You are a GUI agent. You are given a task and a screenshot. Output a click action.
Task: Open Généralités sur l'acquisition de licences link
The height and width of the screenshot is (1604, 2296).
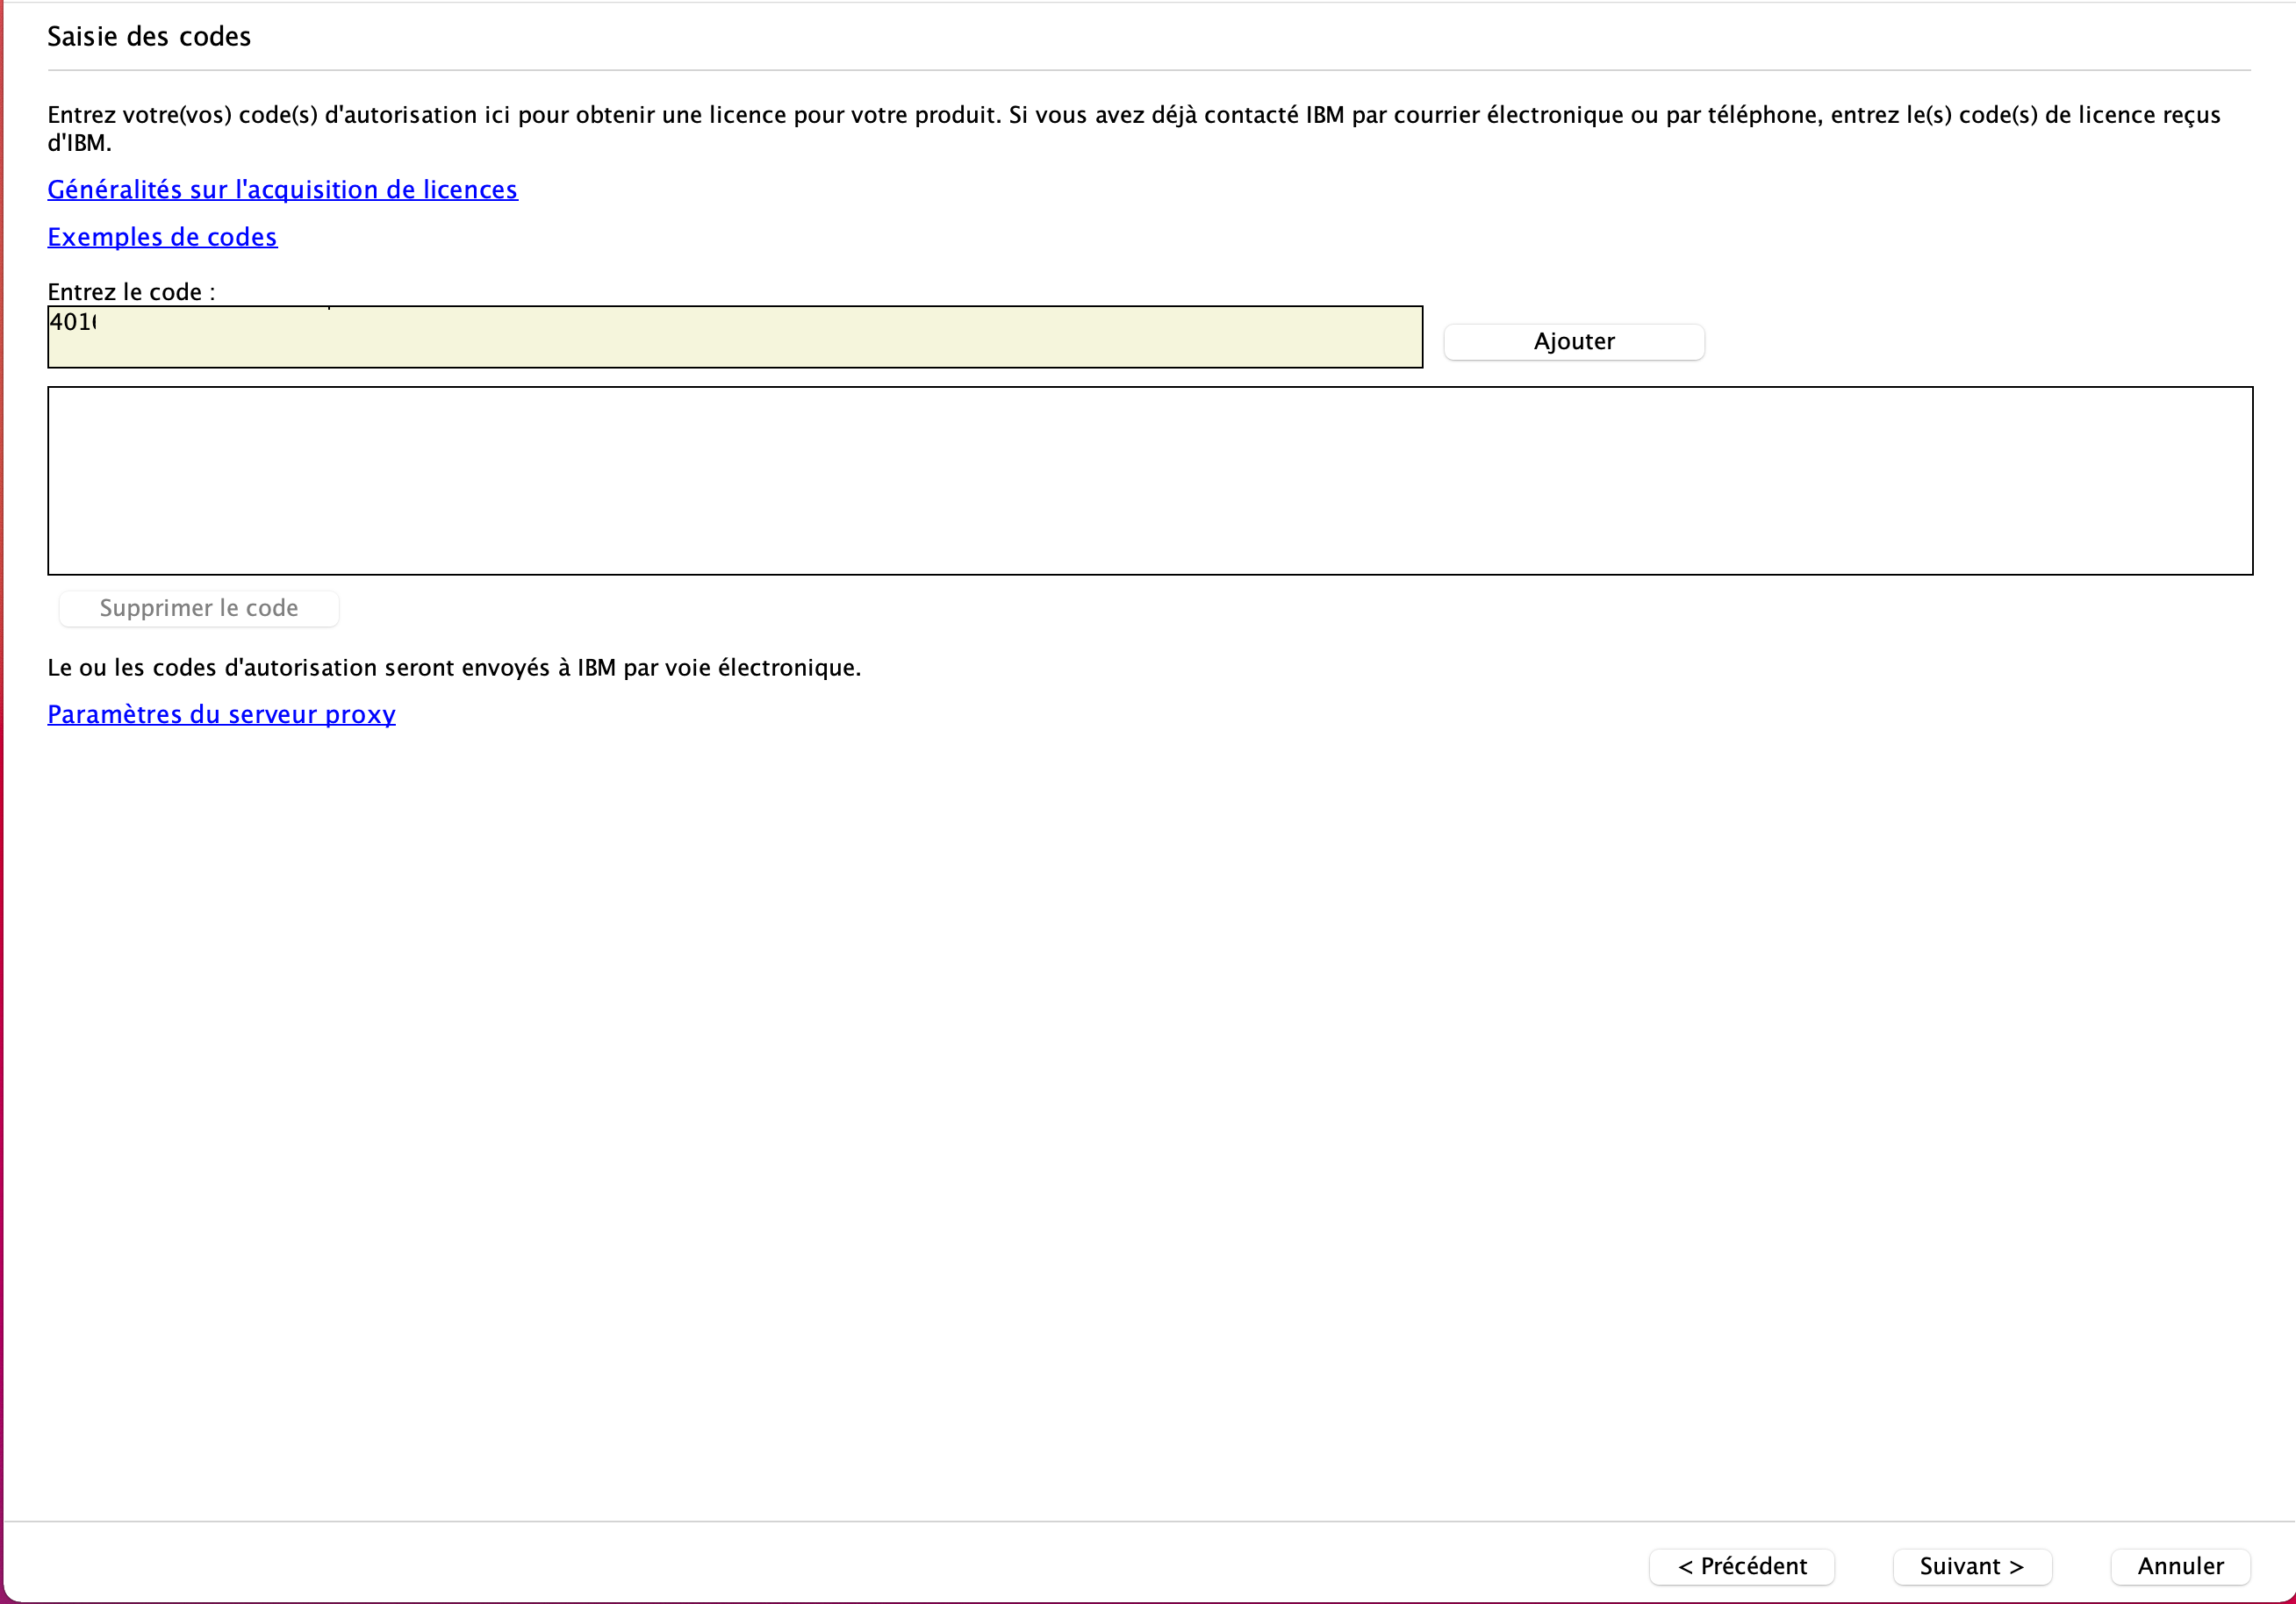pos(282,190)
